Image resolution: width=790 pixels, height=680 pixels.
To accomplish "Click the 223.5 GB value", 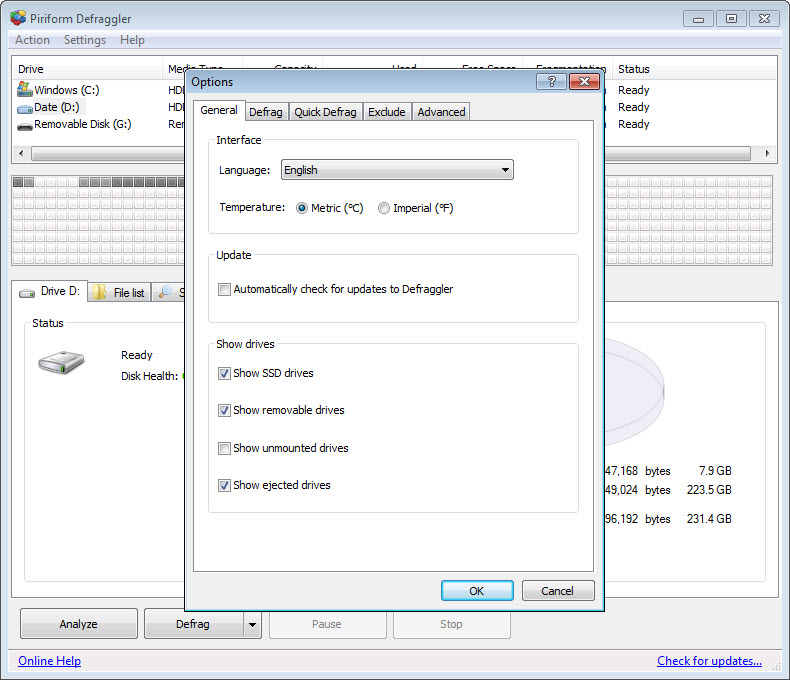I will tap(709, 490).
